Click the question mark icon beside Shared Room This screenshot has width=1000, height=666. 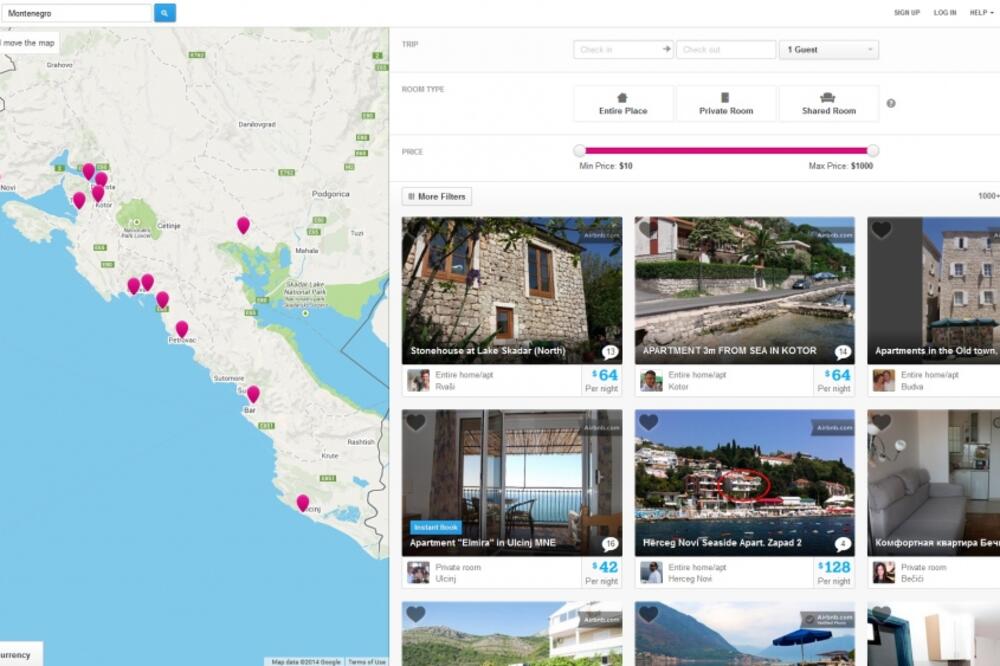888,102
